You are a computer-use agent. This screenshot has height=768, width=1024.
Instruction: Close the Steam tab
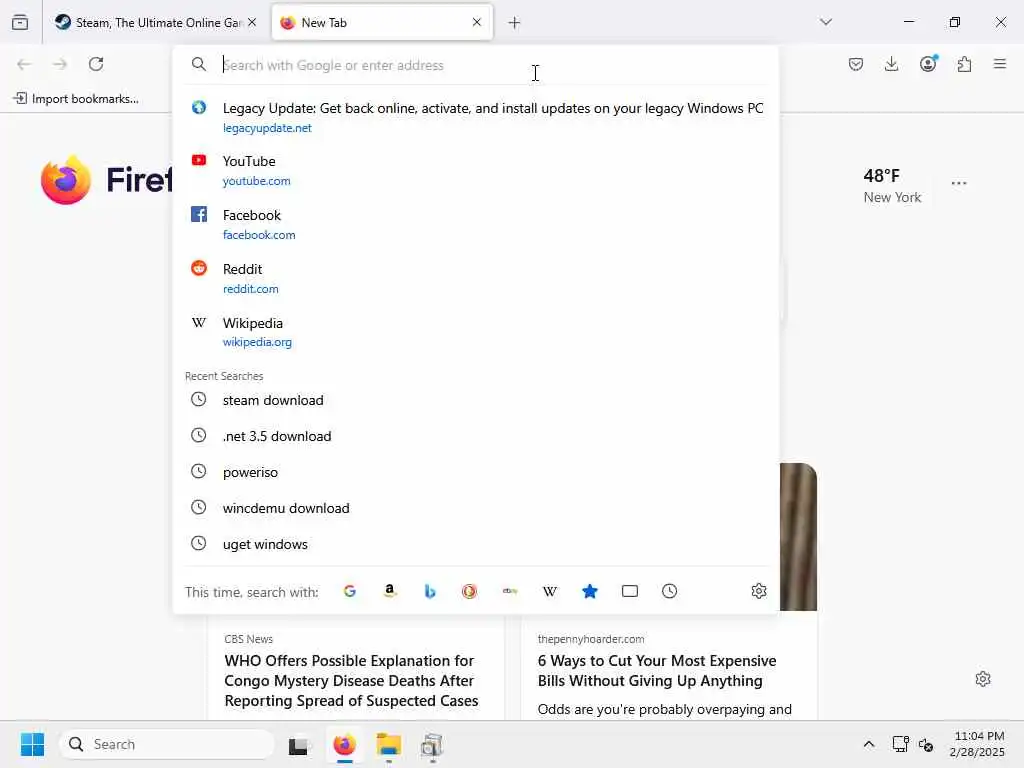tap(252, 22)
